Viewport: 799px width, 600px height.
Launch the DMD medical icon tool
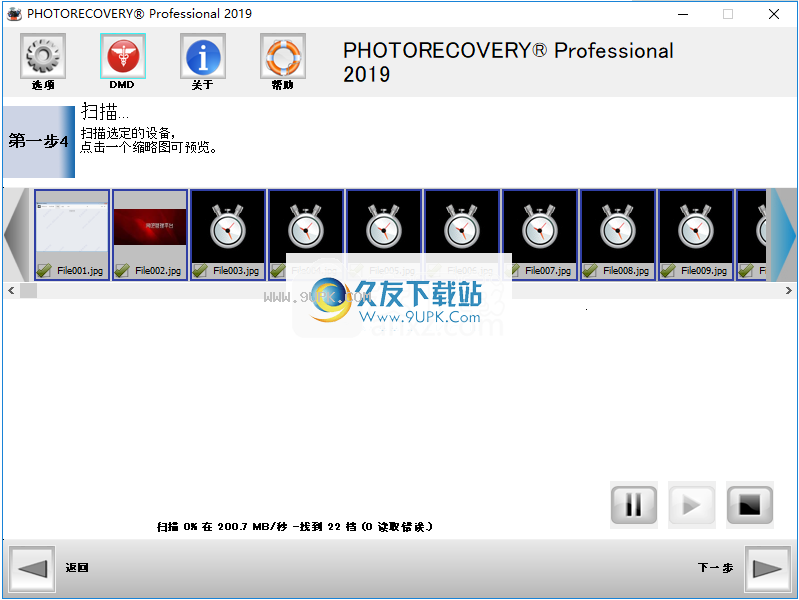click(x=123, y=56)
